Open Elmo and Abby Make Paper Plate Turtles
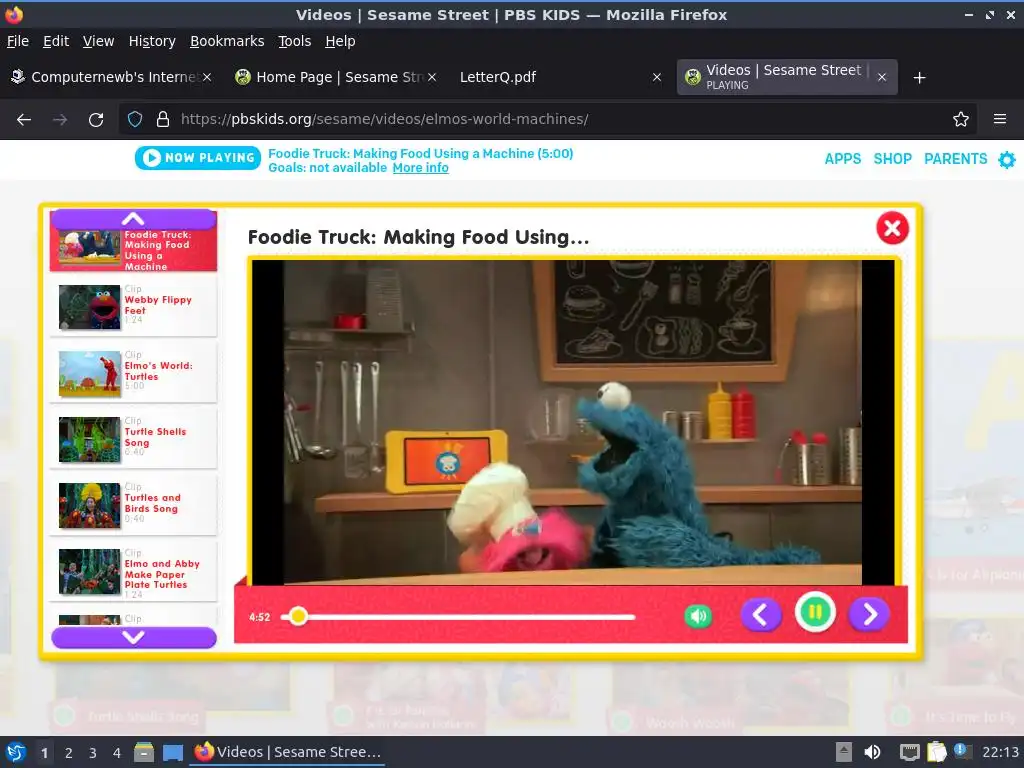Viewport: 1024px width, 768px height. point(133,571)
